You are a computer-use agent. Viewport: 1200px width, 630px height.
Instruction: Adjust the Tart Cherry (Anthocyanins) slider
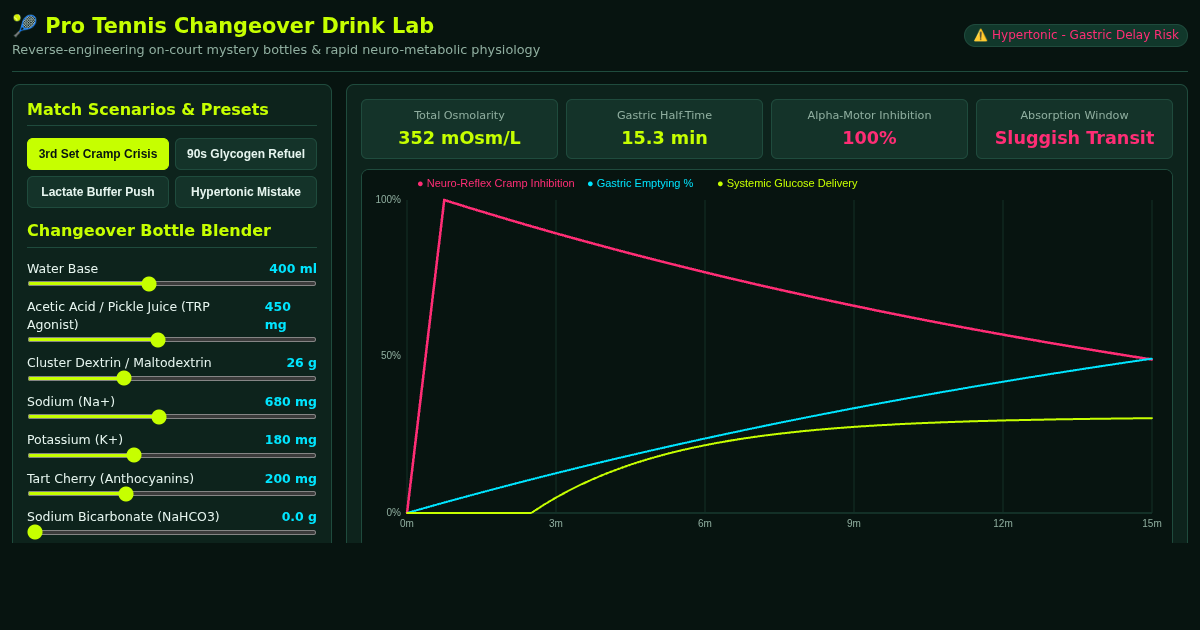click(x=172, y=494)
